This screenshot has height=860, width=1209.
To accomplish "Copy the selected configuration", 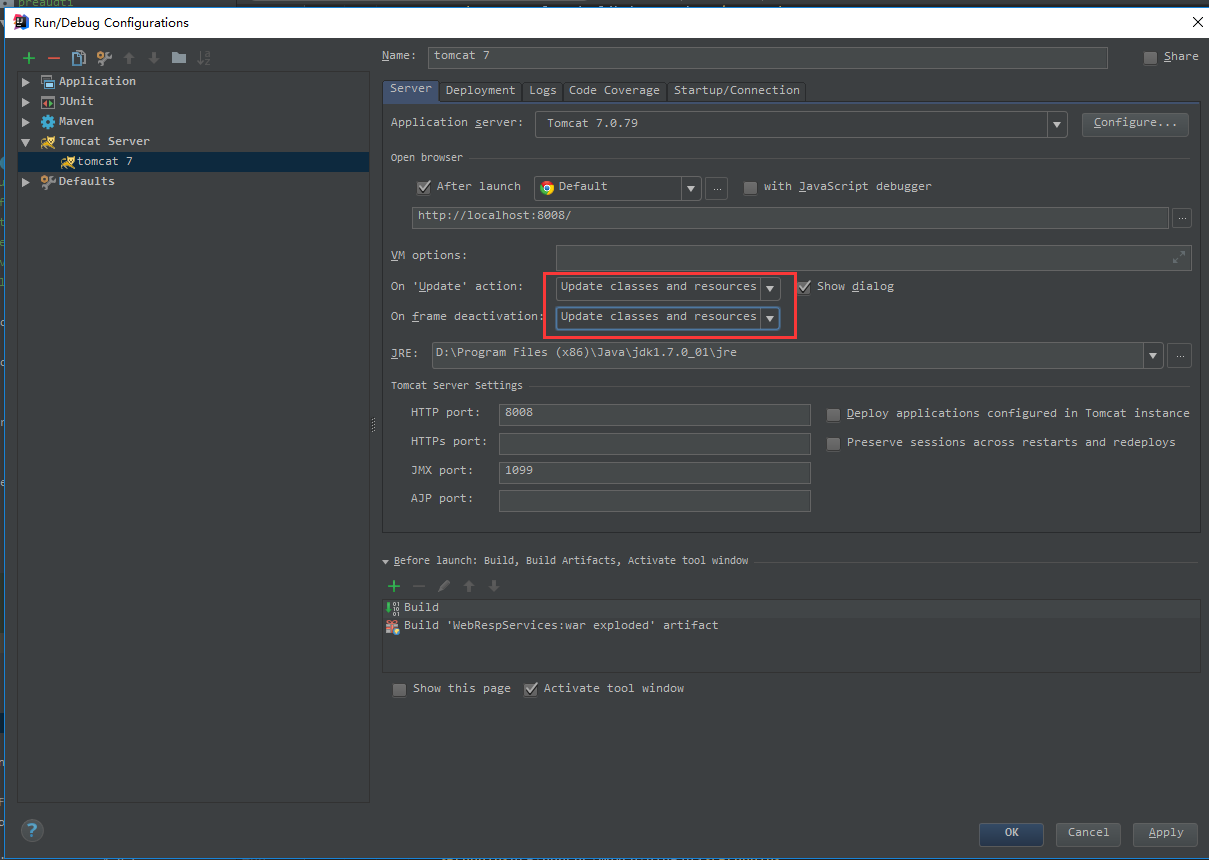I will [79, 58].
